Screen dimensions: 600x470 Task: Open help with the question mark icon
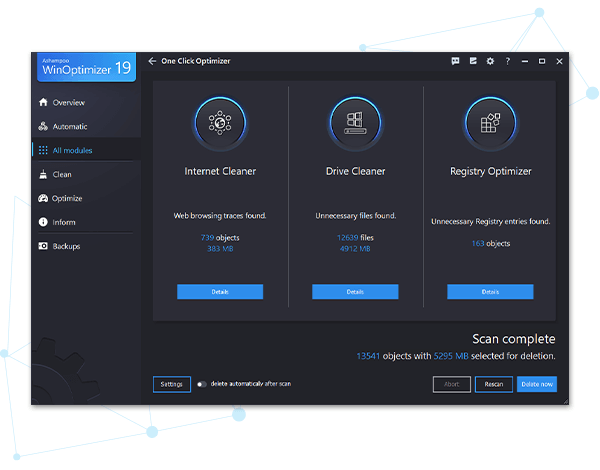[507, 61]
